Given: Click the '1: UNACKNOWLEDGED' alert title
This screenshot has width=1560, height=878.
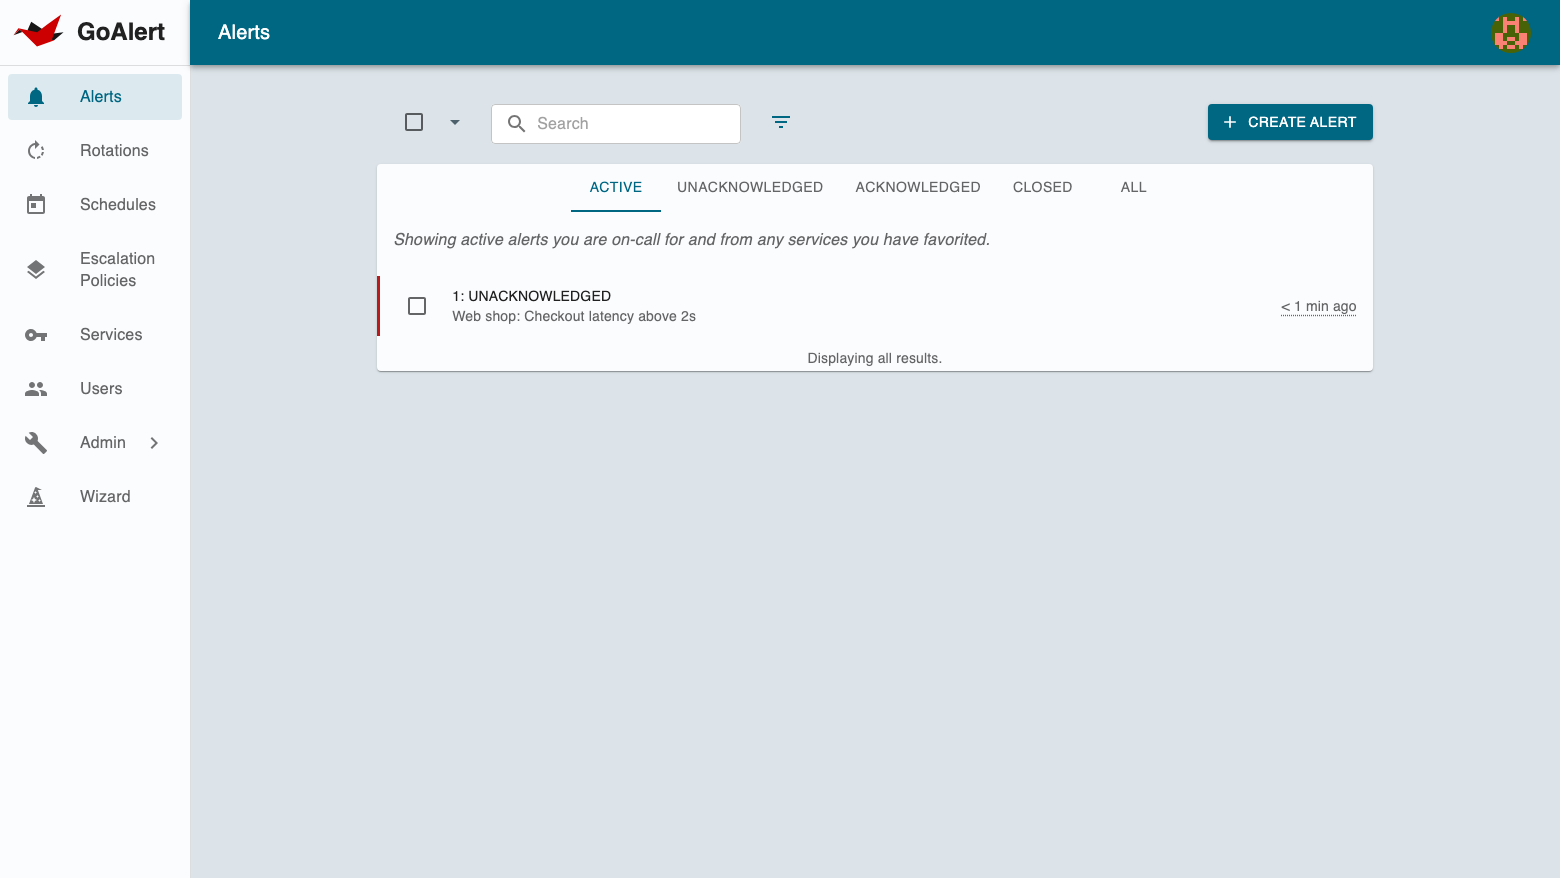Looking at the screenshot, I should point(531,296).
